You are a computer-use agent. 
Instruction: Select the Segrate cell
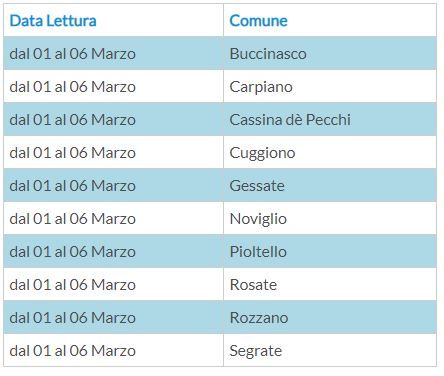coord(330,350)
